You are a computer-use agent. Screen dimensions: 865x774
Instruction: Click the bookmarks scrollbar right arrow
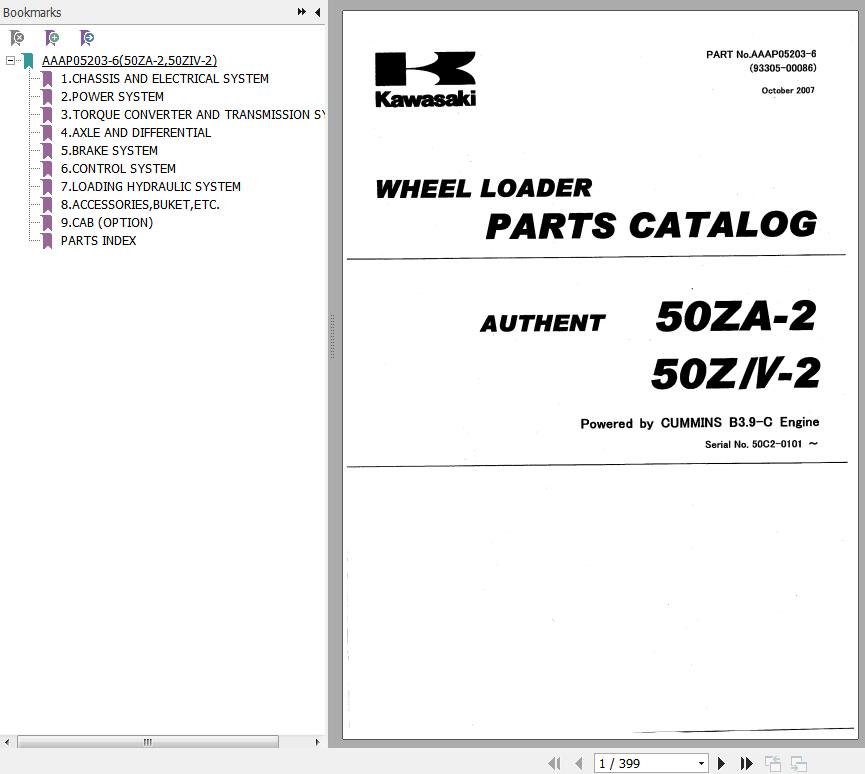pyautogui.click(x=317, y=742)
